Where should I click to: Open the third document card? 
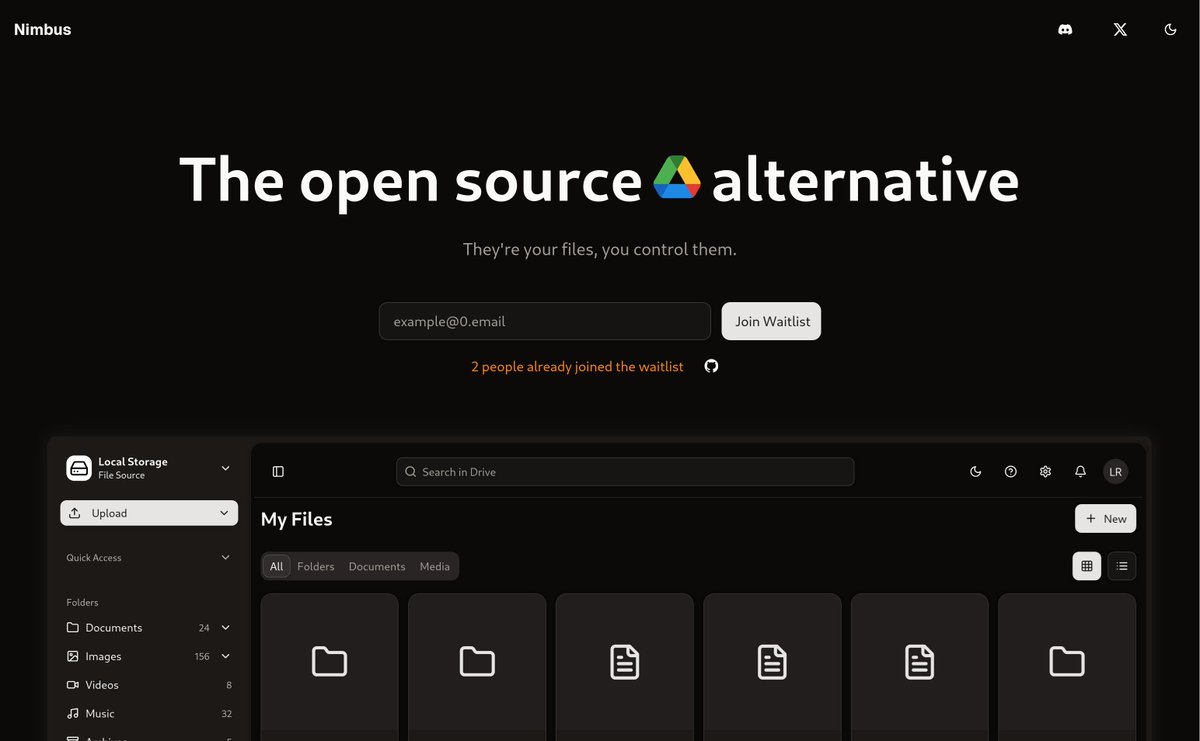tap(920, 667)
